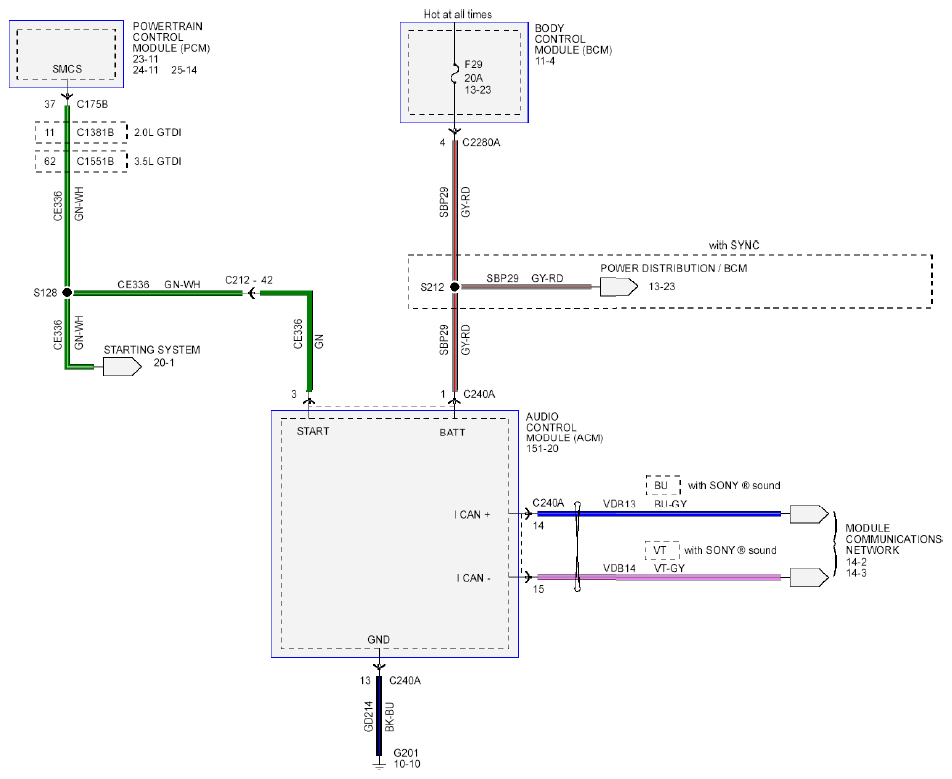Click the Module Communications Network label
Screen dimensions: 952x779
coord(891,539)
